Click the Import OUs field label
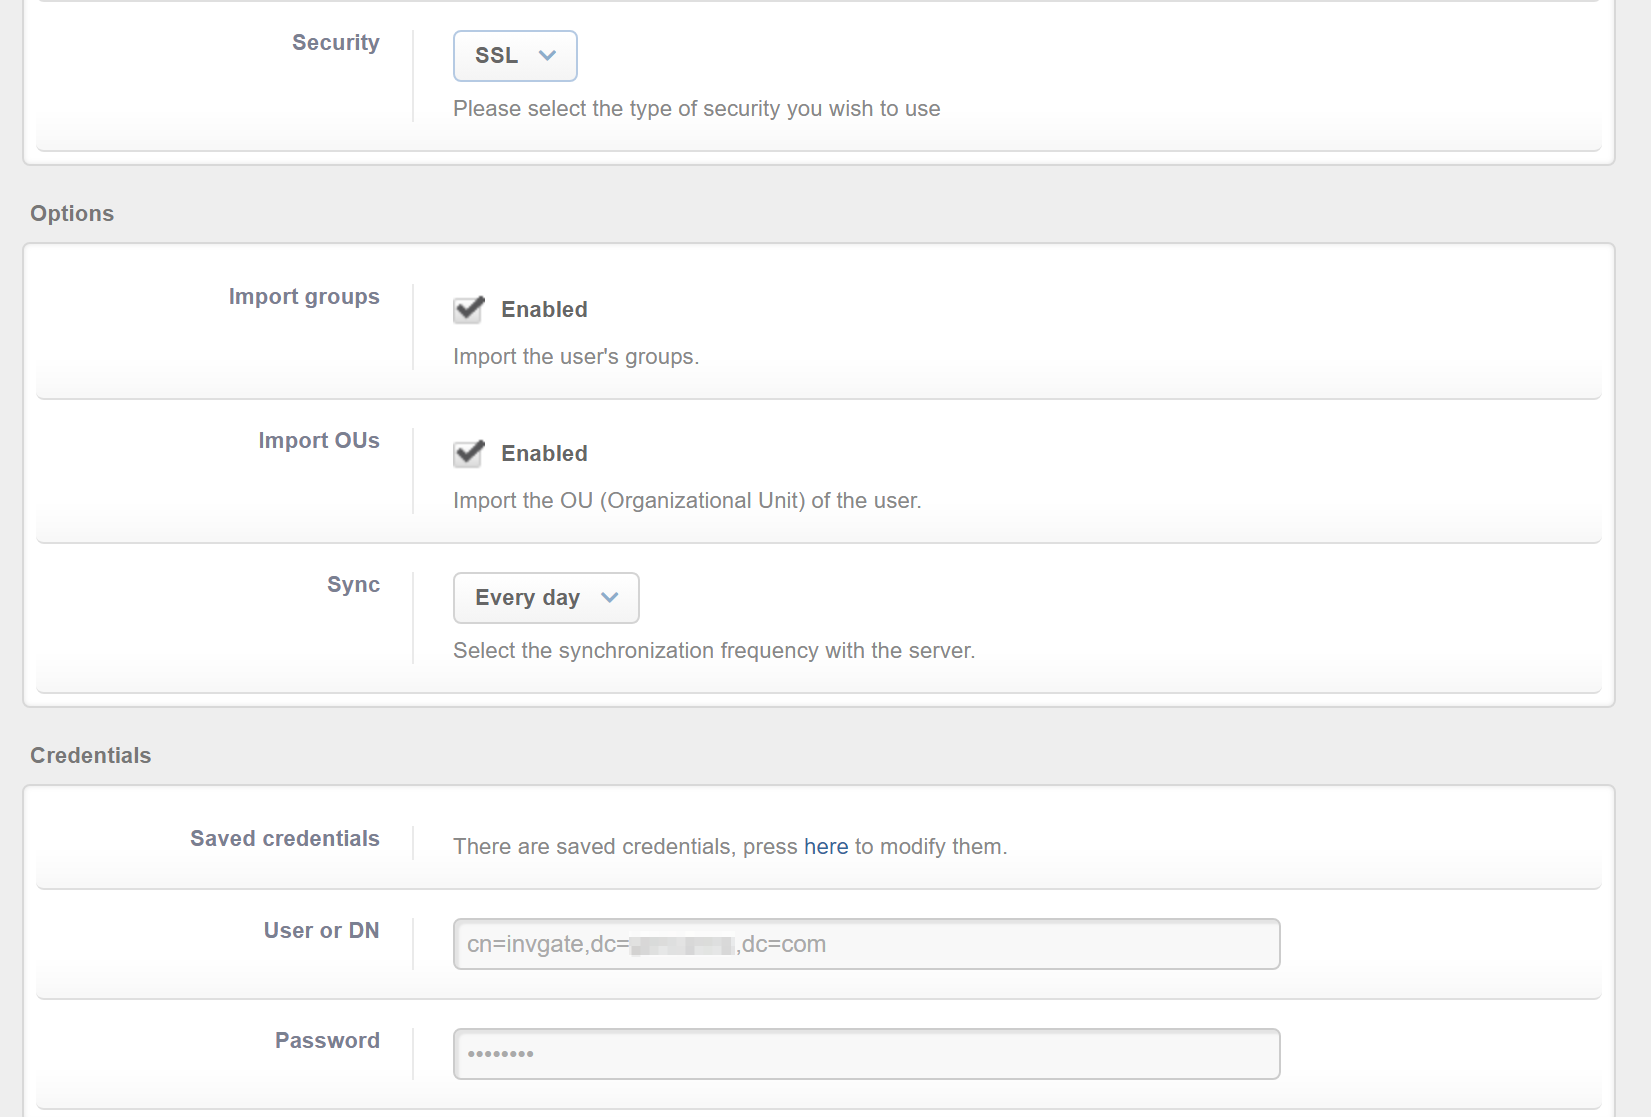The height and width of the screenshot is (1117, 1651). click(319, 441)
